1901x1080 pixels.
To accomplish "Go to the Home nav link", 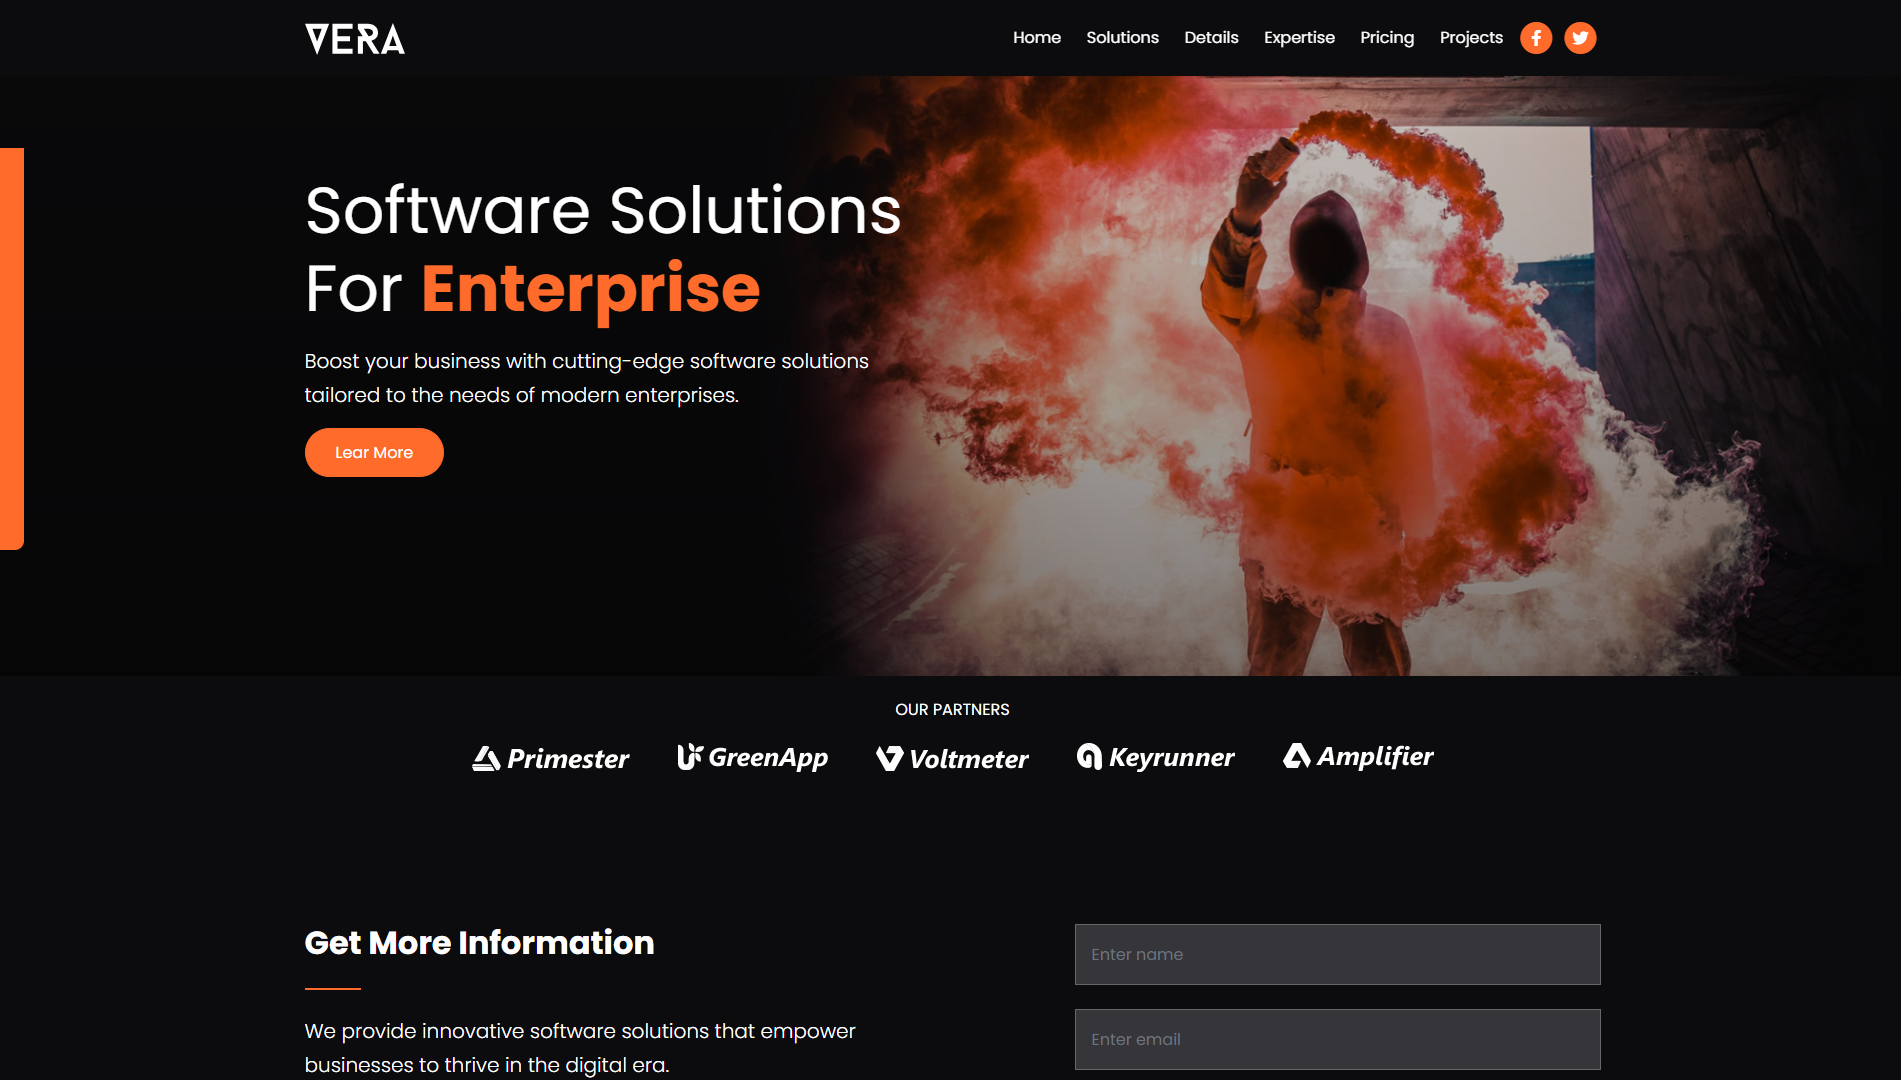I will pos(1036,38).
